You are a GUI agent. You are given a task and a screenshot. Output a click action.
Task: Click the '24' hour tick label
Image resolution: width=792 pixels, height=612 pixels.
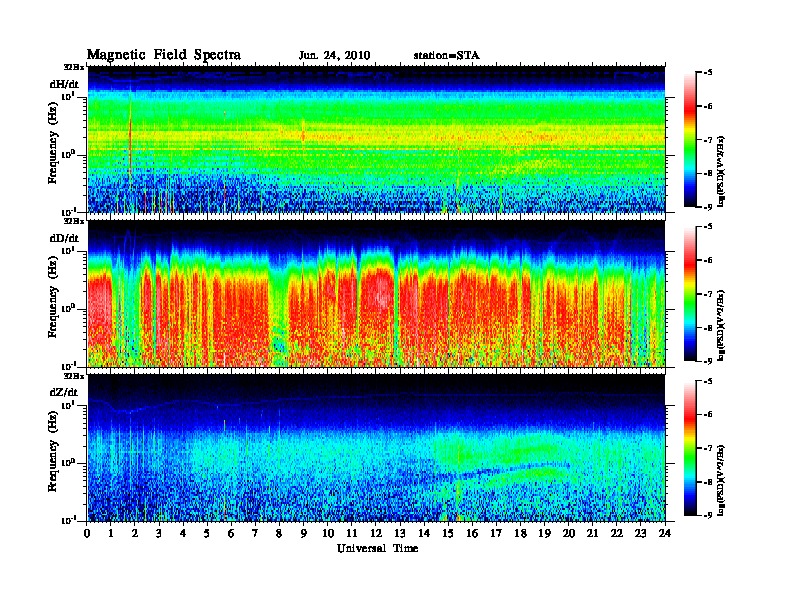pyautogui.click(x=665, y=533)
